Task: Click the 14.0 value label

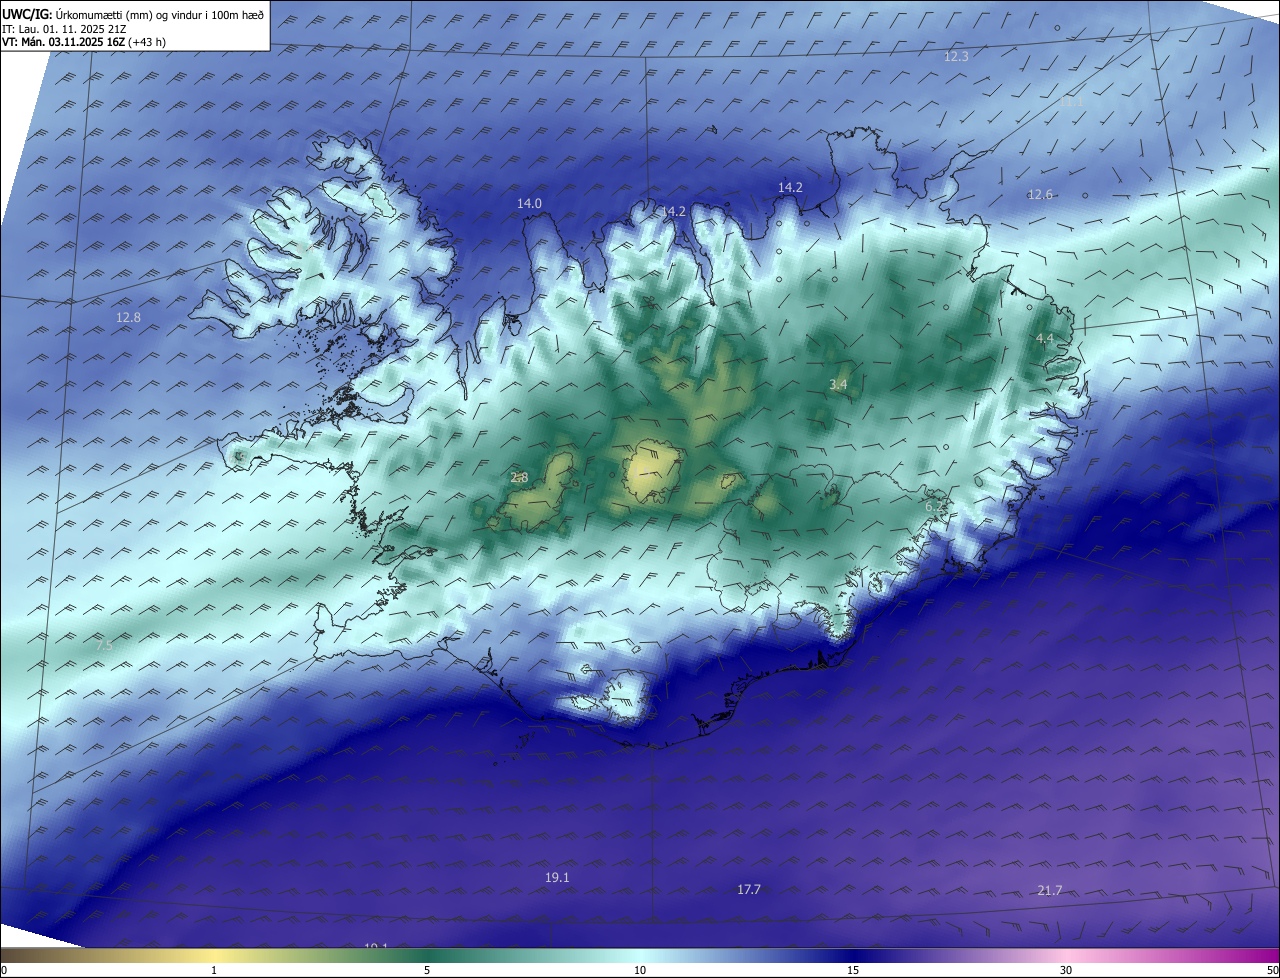Action: point(529,203)
